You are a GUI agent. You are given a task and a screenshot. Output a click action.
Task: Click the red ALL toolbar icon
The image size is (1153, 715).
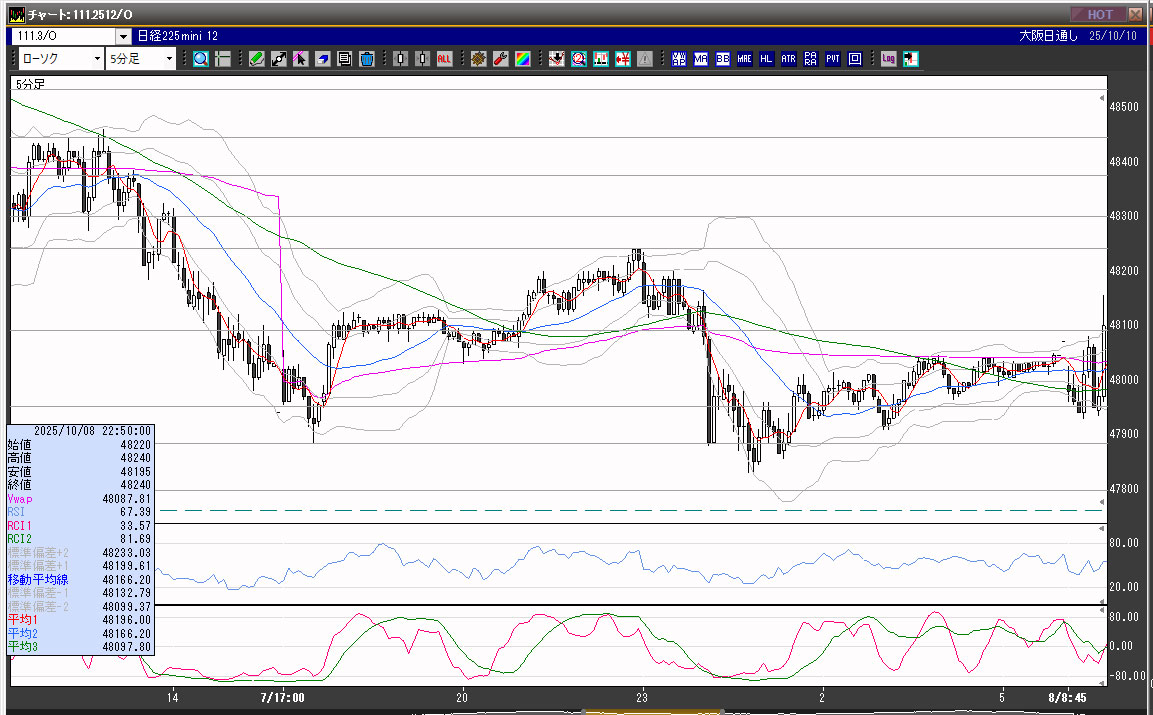[444, 59]
